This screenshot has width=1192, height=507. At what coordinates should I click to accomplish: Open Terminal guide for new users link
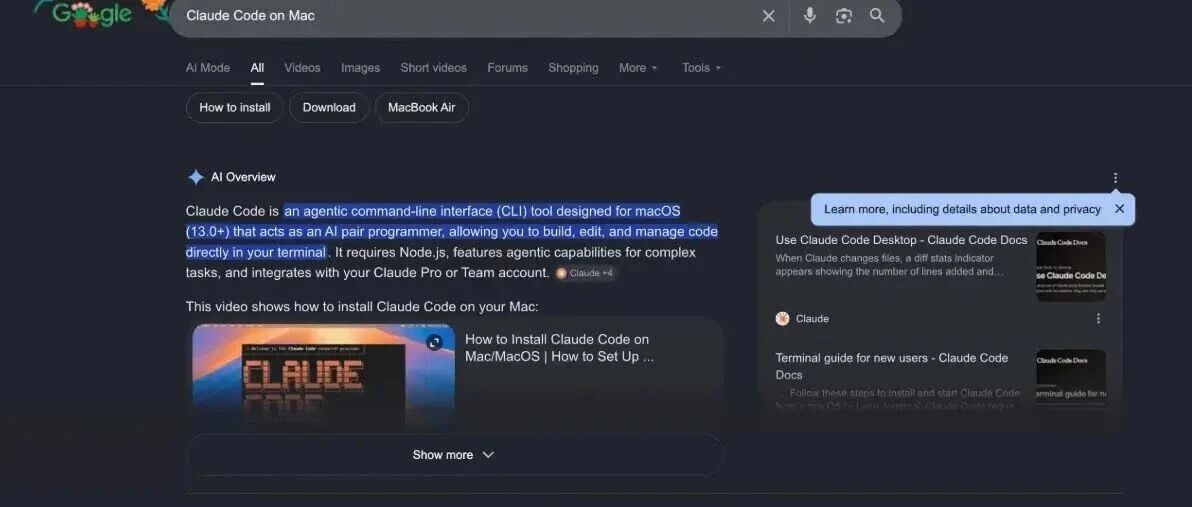tap(892, 366)
